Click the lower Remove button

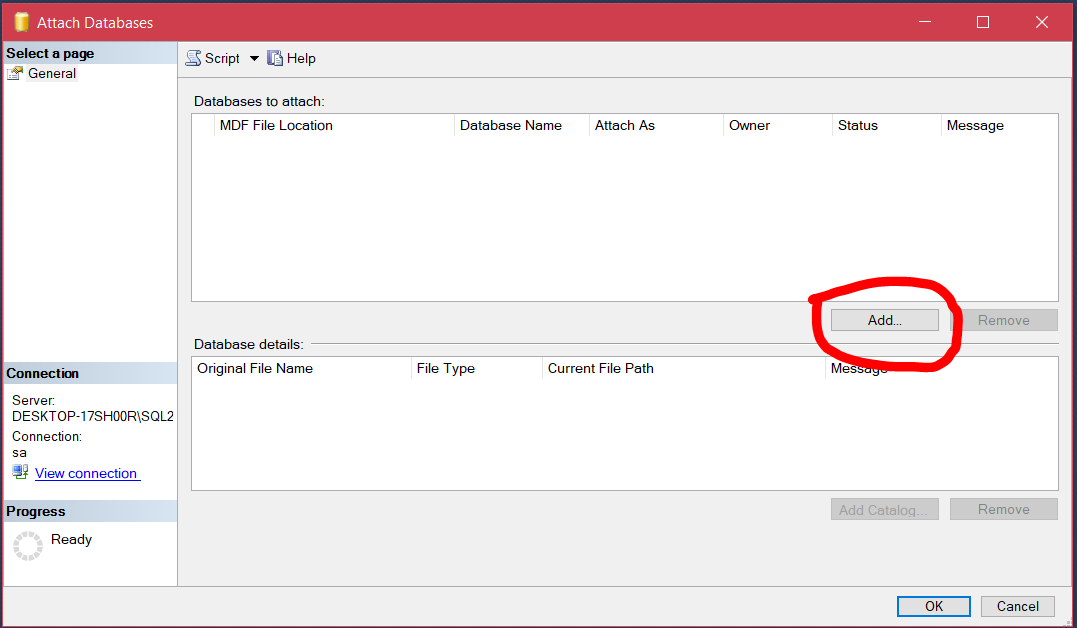point(1004,509)
